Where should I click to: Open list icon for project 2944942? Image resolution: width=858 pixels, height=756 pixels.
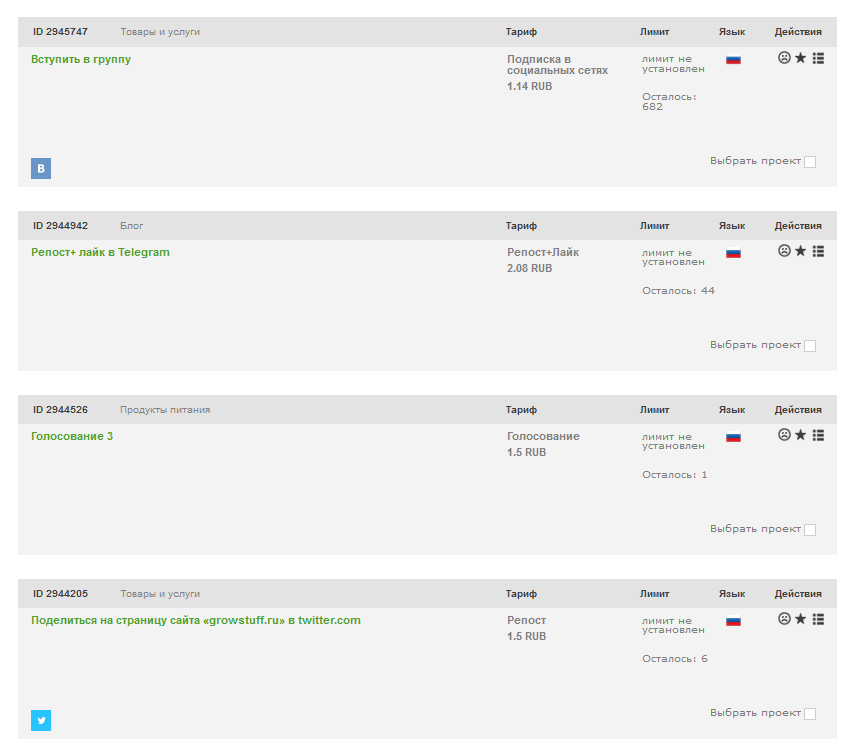tap(818, 251)
